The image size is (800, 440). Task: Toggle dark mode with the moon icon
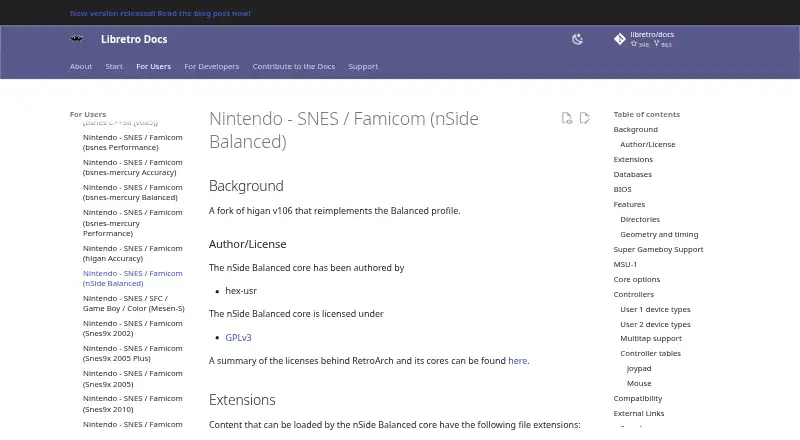577,39
